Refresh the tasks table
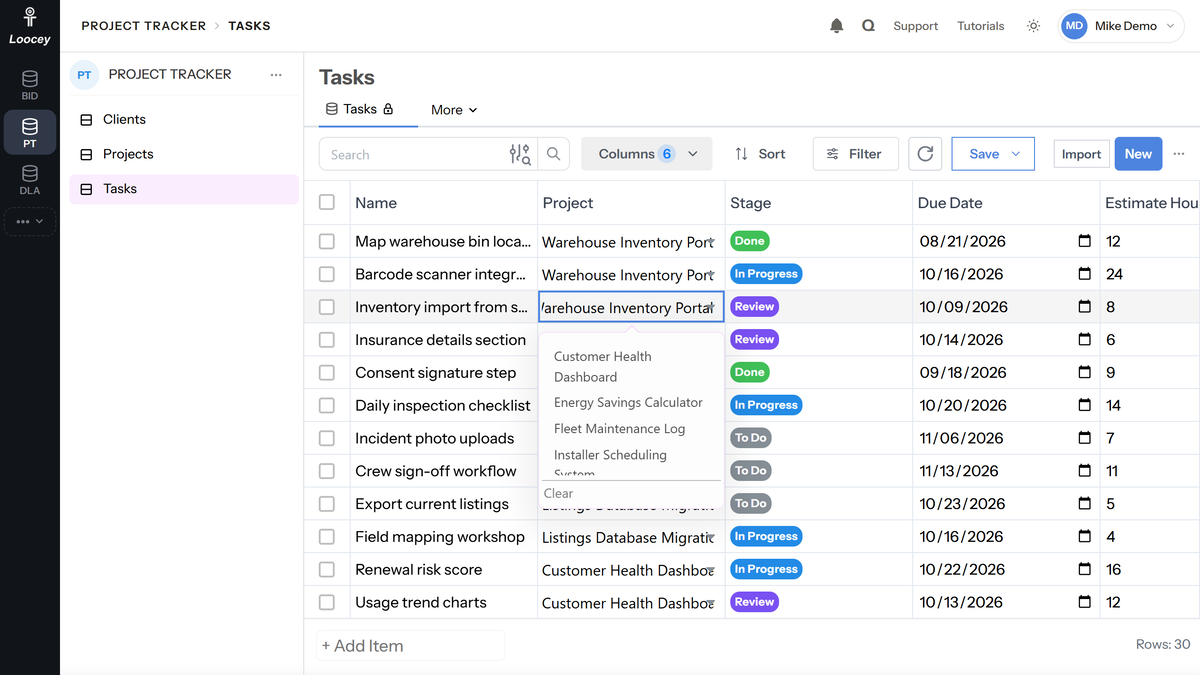The image size is (1200, 675). (x=925, y=154)
